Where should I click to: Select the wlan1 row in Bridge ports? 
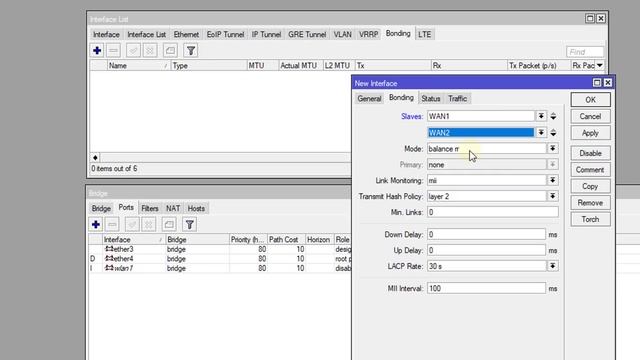pyautogui.click(x=220, y=268)
